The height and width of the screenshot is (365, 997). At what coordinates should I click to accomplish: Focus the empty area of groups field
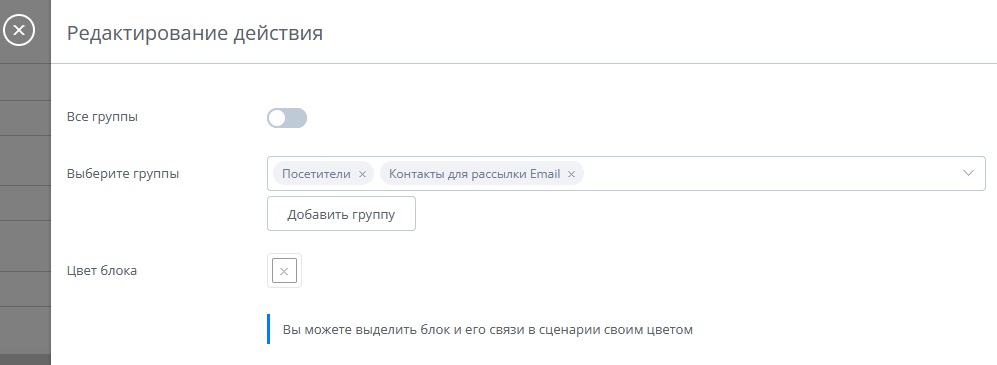[x=769, y=174]
